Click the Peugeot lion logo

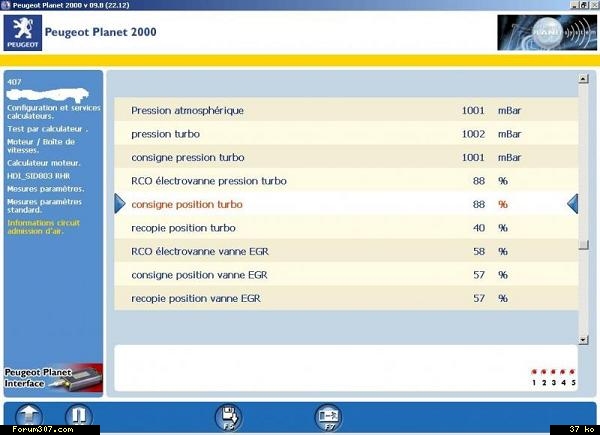coord(22,33)
